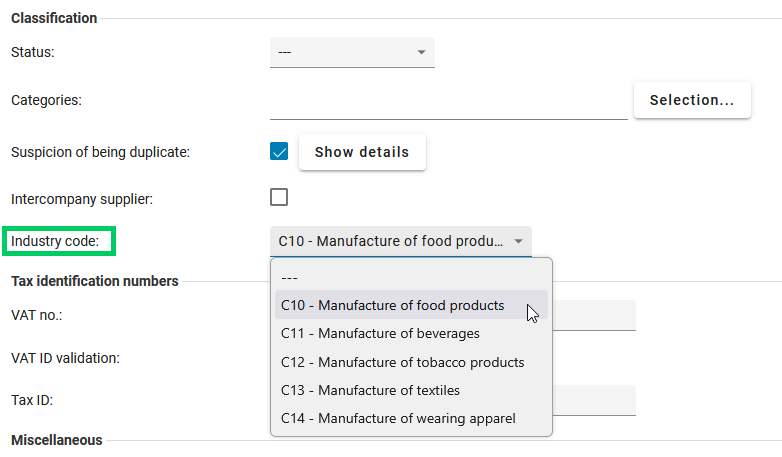This screenshot has width=782, height=457.
Task: Click the Show details button
Action: (x=361, y=152)
